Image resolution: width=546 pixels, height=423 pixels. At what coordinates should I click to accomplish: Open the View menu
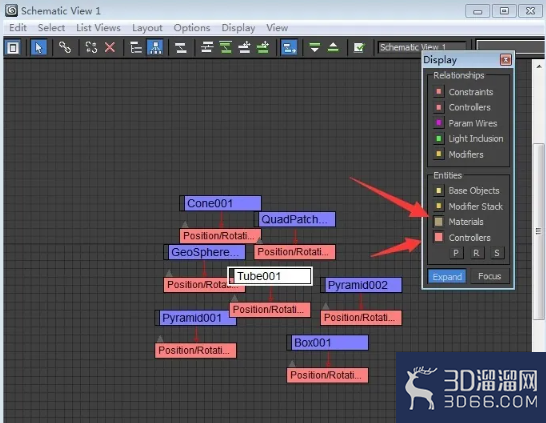point(277,28)
